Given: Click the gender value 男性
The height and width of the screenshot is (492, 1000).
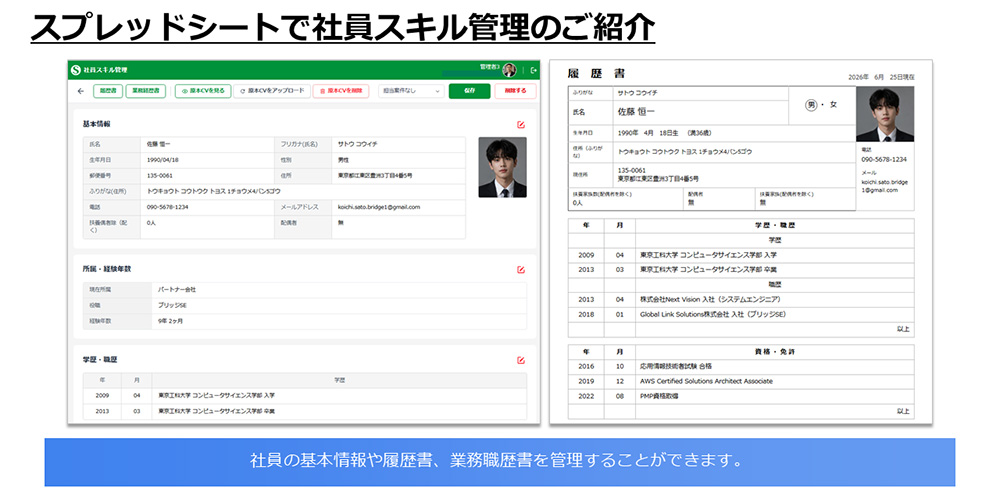Looking at the screenshot, I should click(343, 160).
